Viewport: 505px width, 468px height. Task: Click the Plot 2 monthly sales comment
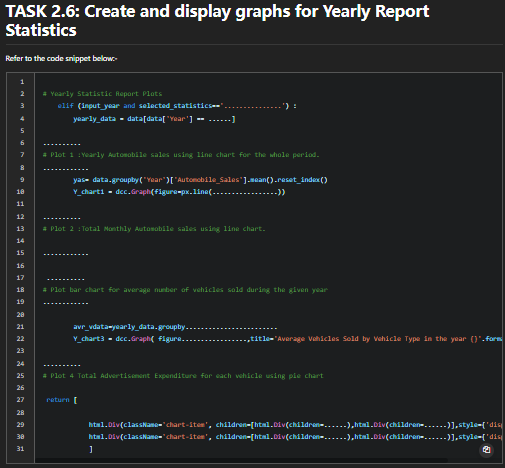click(x=154, y=229)
